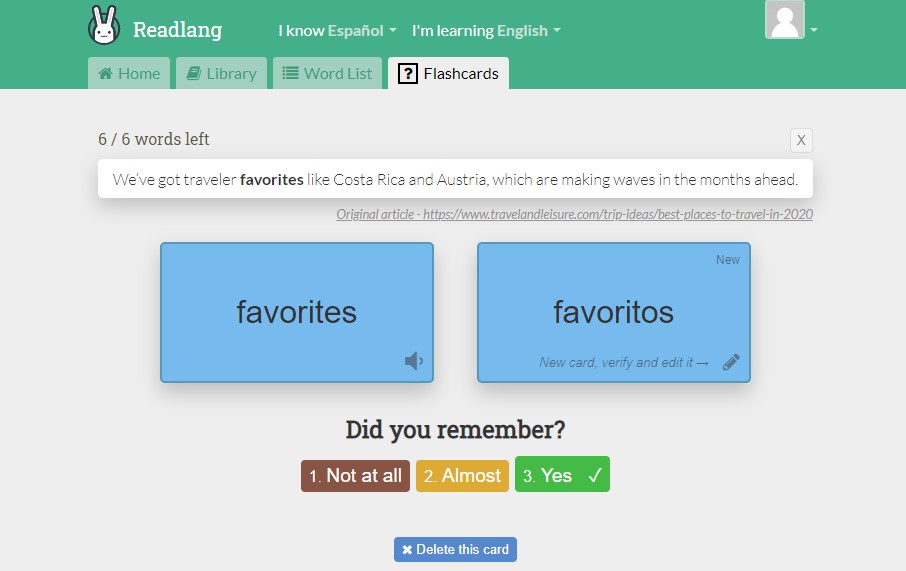Expand the "I know Español" dropdown
The image size is (906, 571).
tap(337, 31)
